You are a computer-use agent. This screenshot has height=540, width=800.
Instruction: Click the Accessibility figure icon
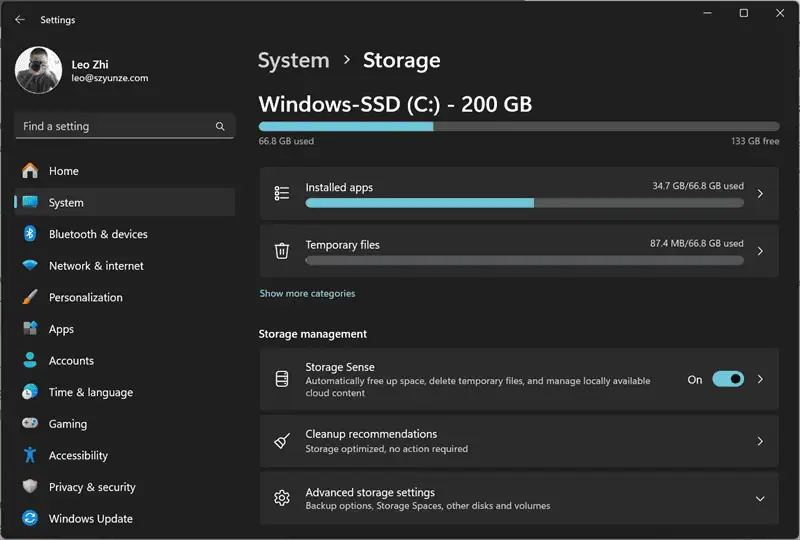[30, 455]
